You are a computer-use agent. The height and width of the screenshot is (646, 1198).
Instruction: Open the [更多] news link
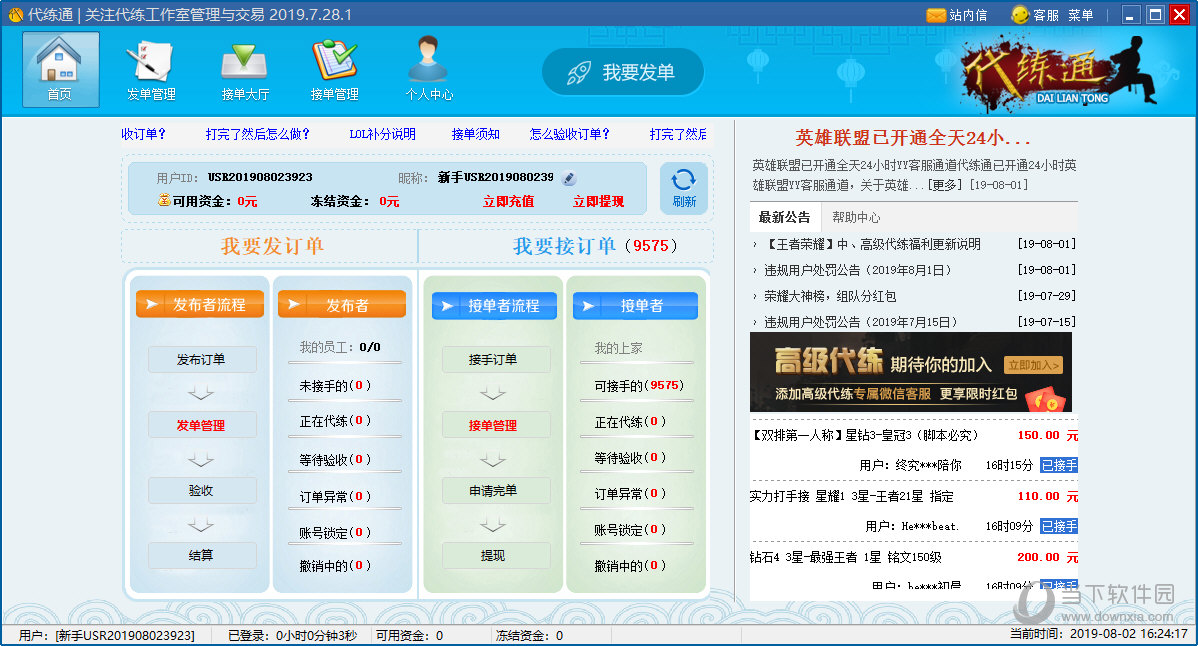946,185
